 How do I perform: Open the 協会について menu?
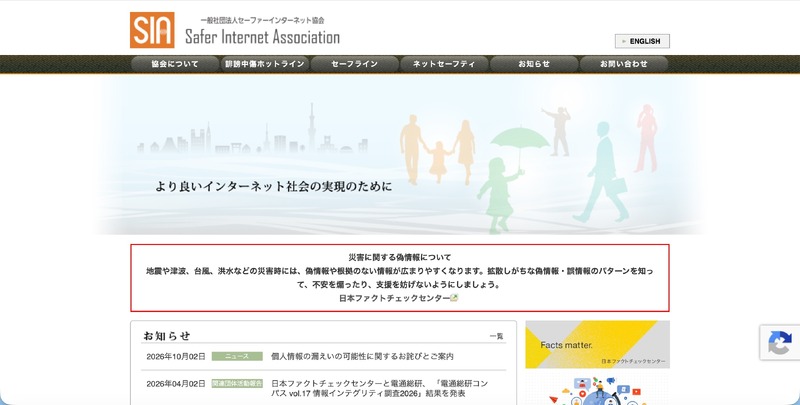point(175,64)
